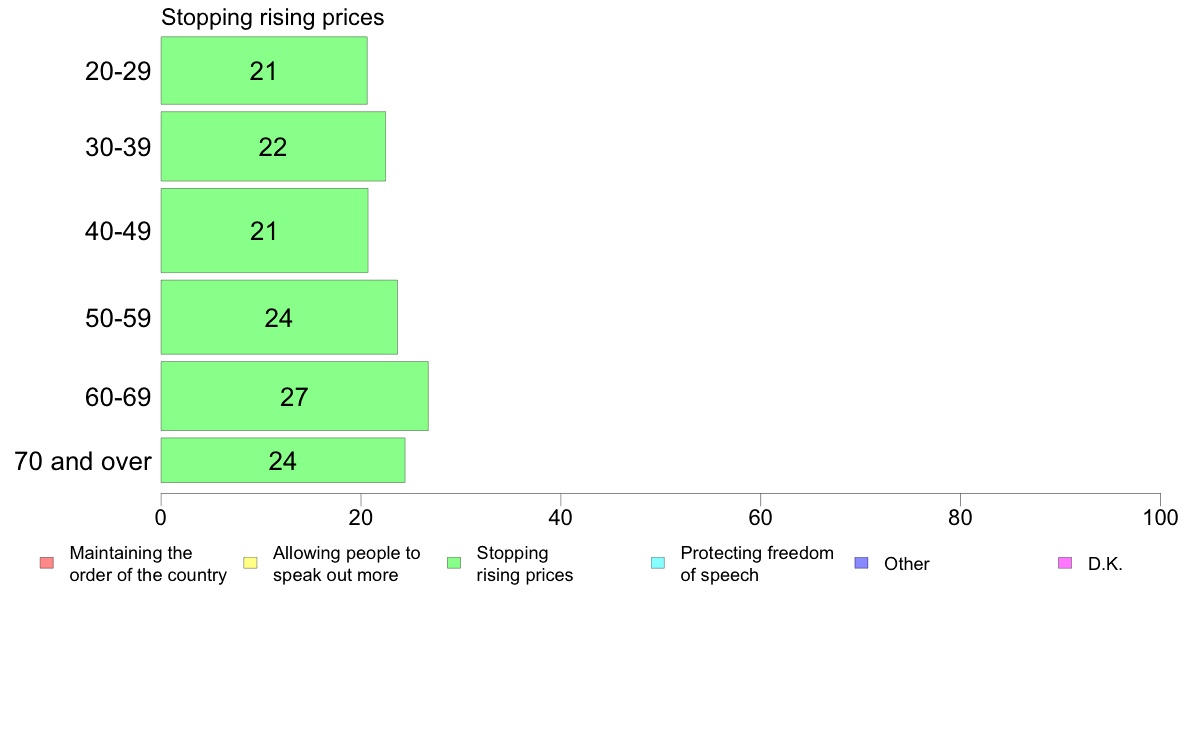Select the 50-59 bar showing 24
The width and height of the screenshot is (1188, 736).
tap(279, 318)
